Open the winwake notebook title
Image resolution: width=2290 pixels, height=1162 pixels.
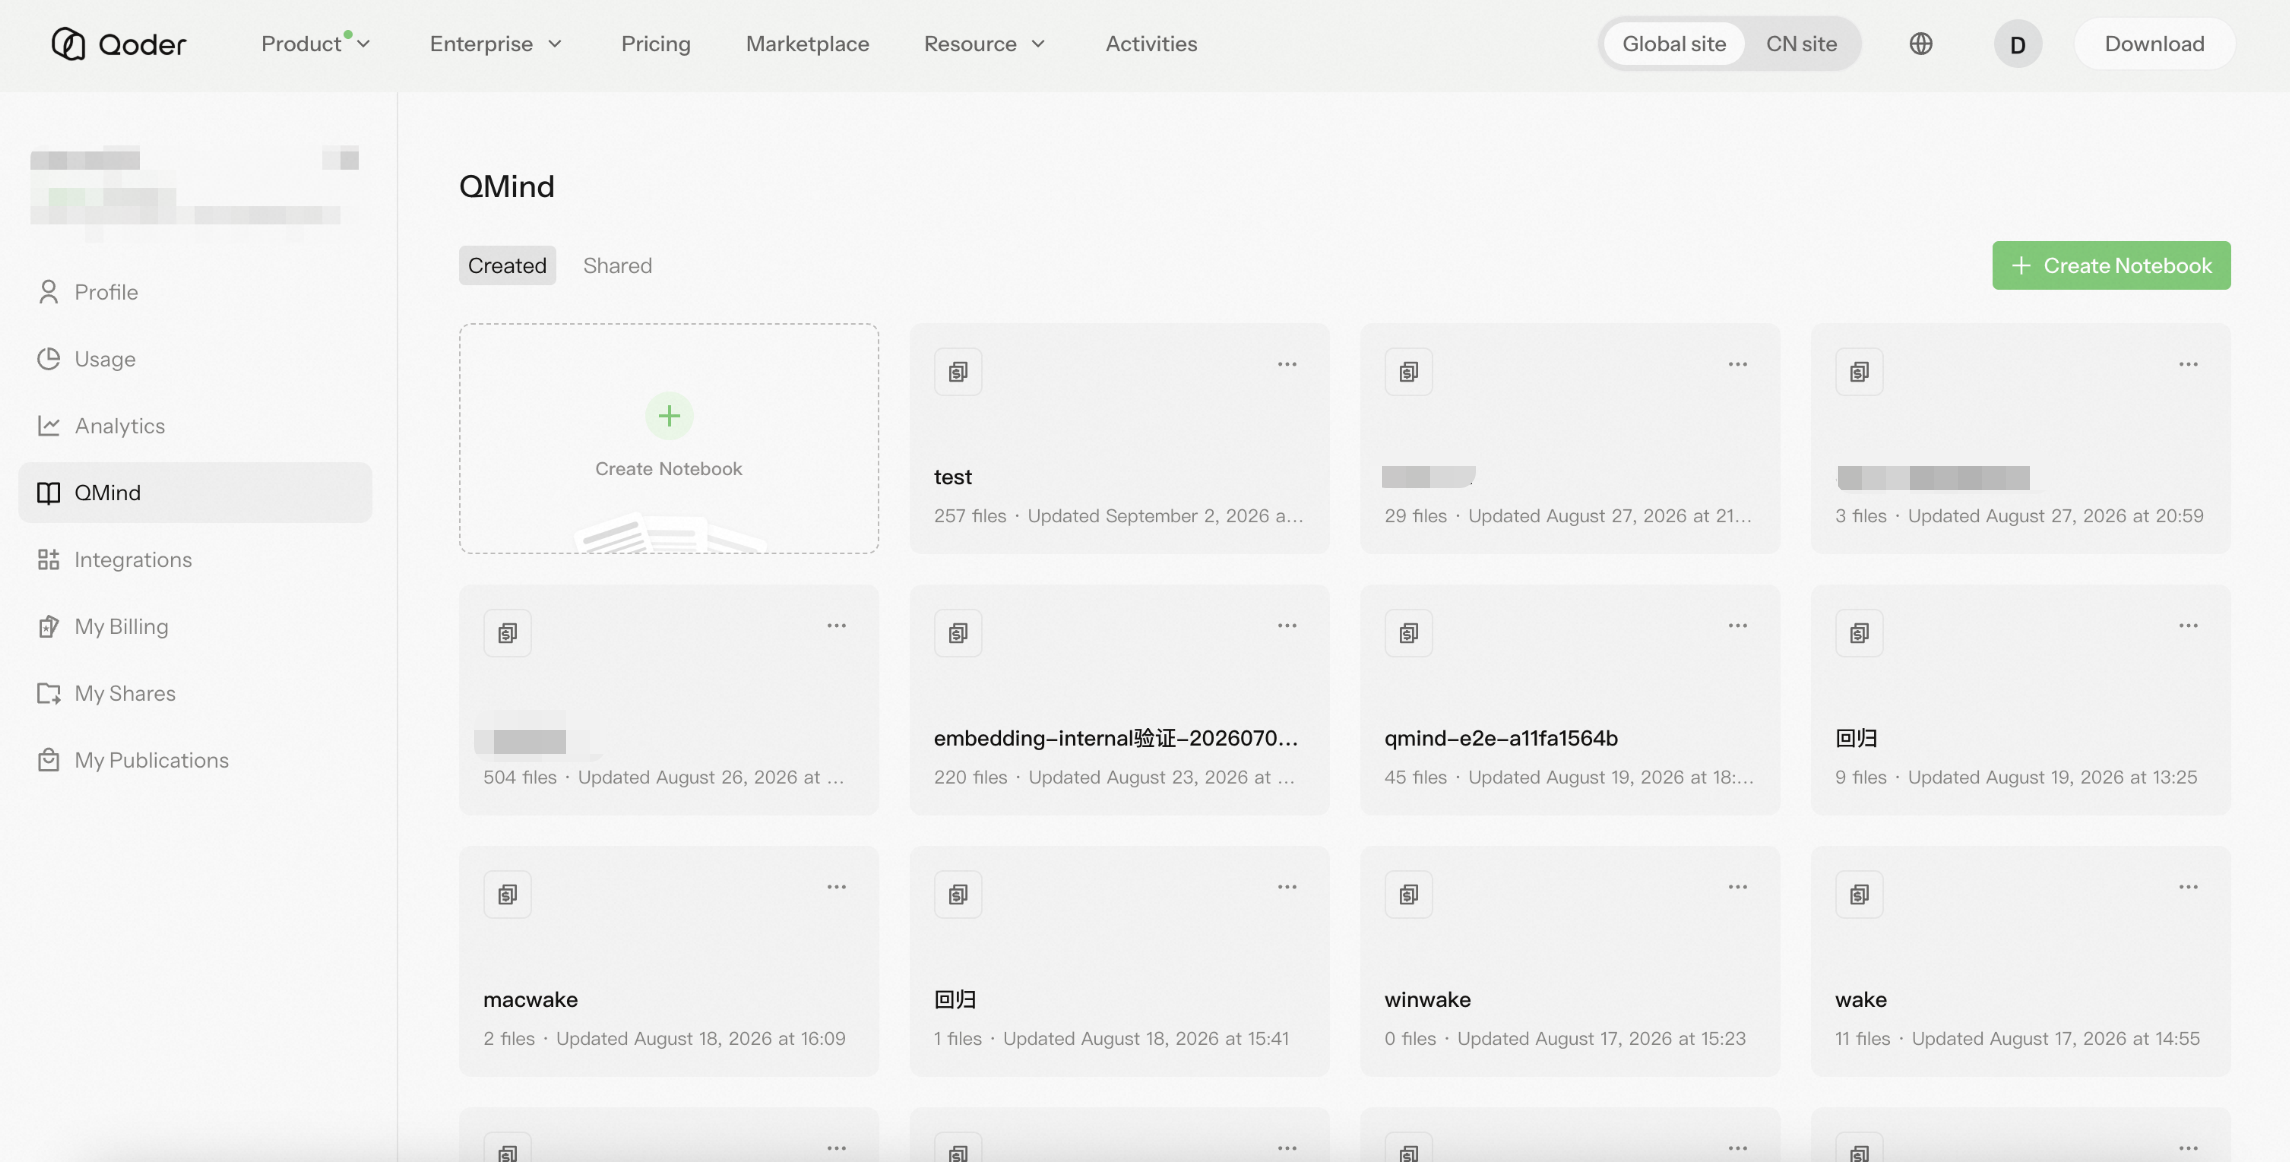1427,1000
